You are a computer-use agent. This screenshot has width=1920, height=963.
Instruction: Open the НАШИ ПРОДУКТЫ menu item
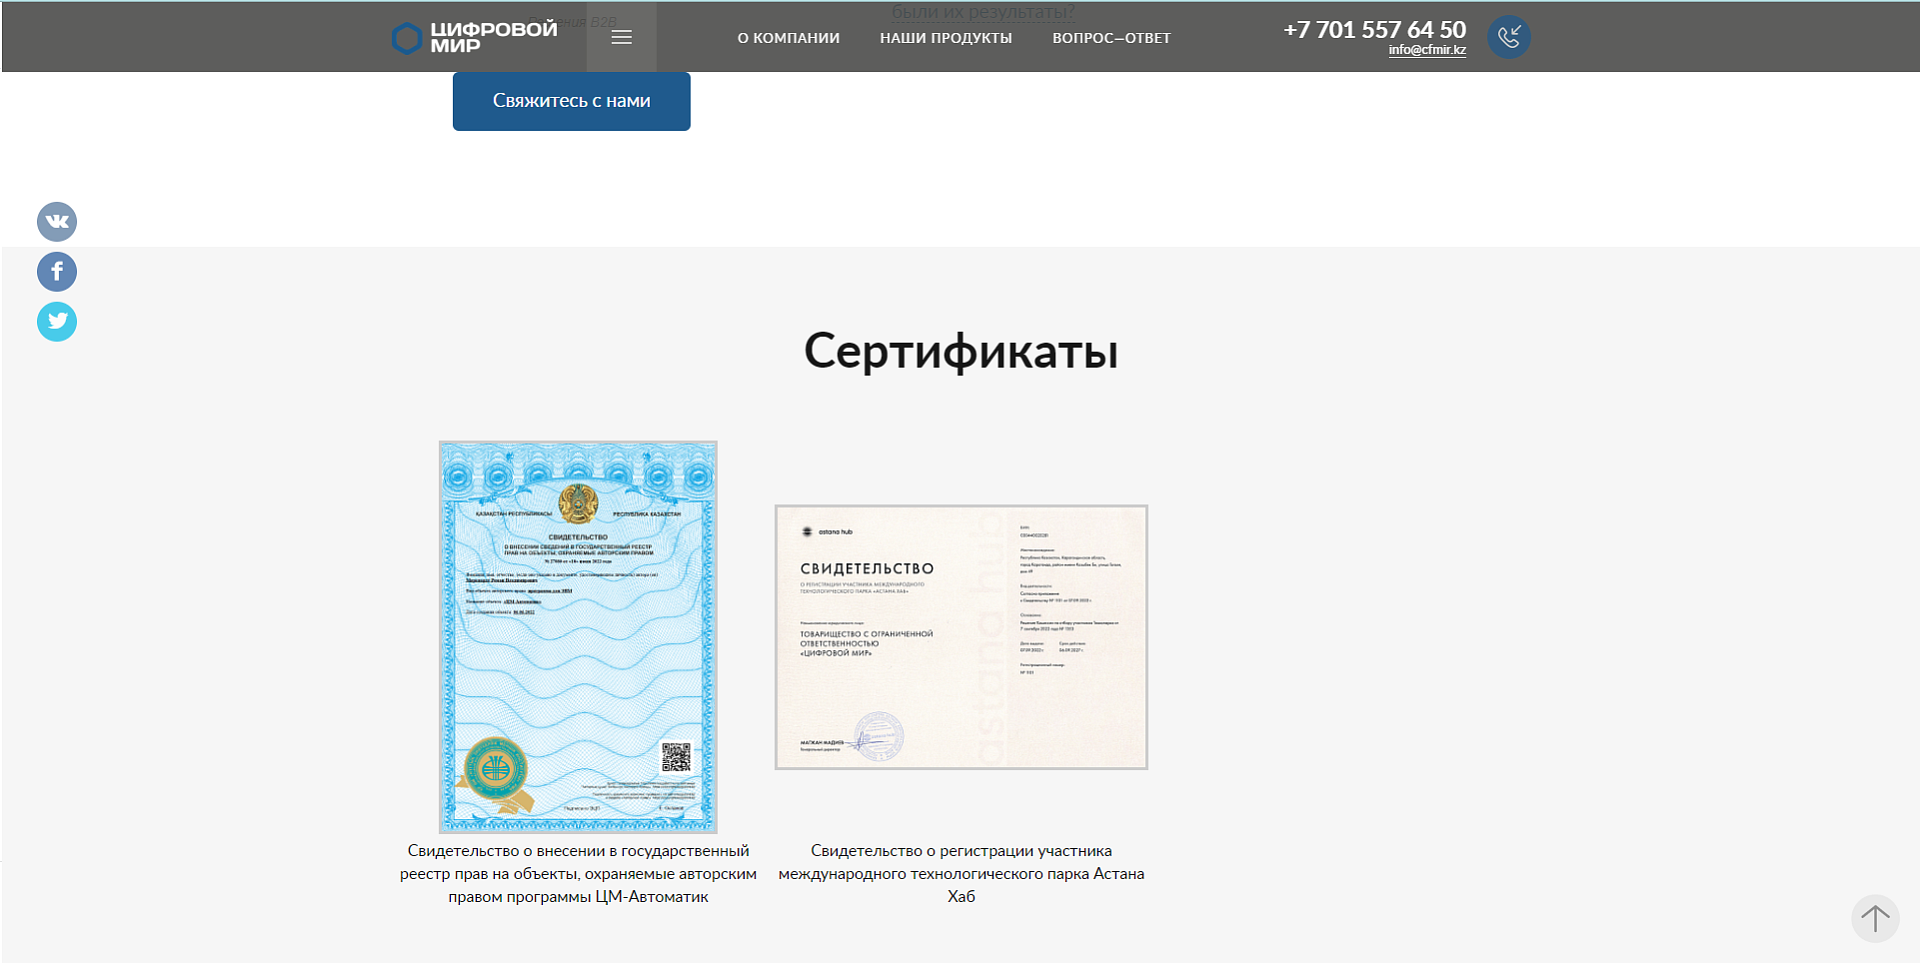(x=946, y=38)
